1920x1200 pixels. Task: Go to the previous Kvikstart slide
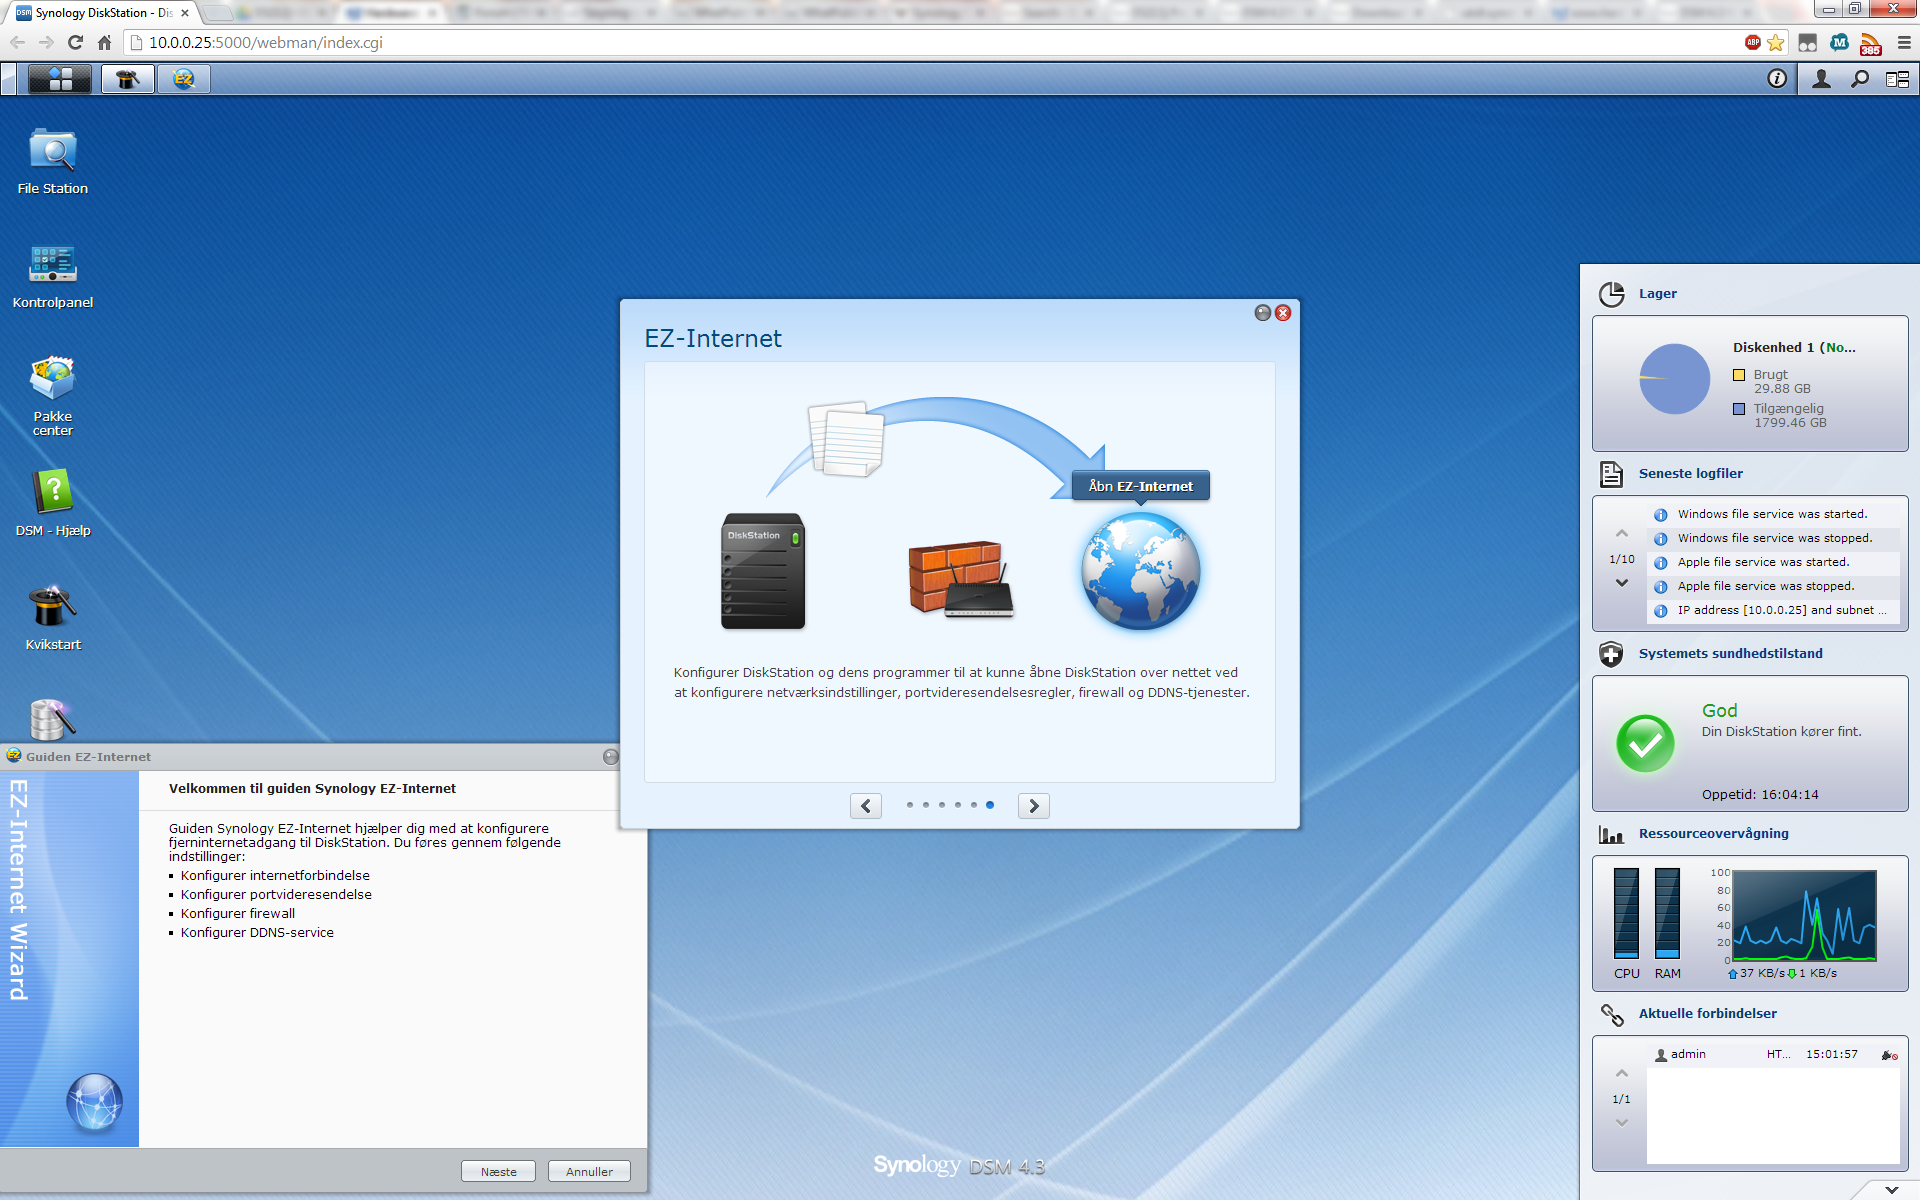point(866,806)
